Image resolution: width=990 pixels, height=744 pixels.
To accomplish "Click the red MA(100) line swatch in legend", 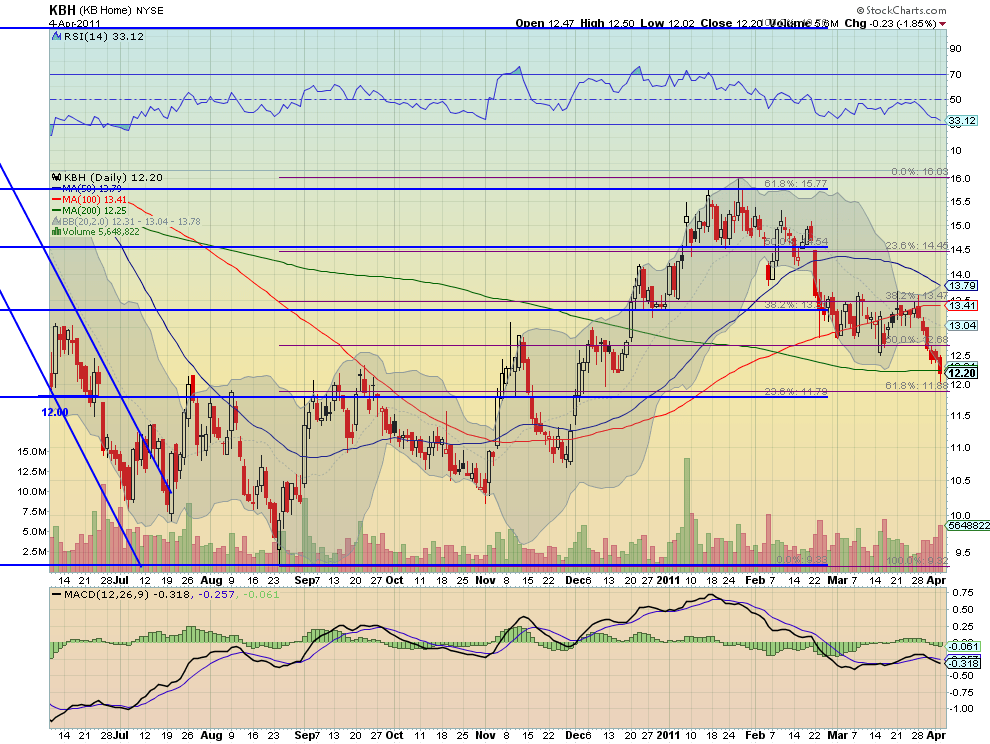I will coord(56,200).
